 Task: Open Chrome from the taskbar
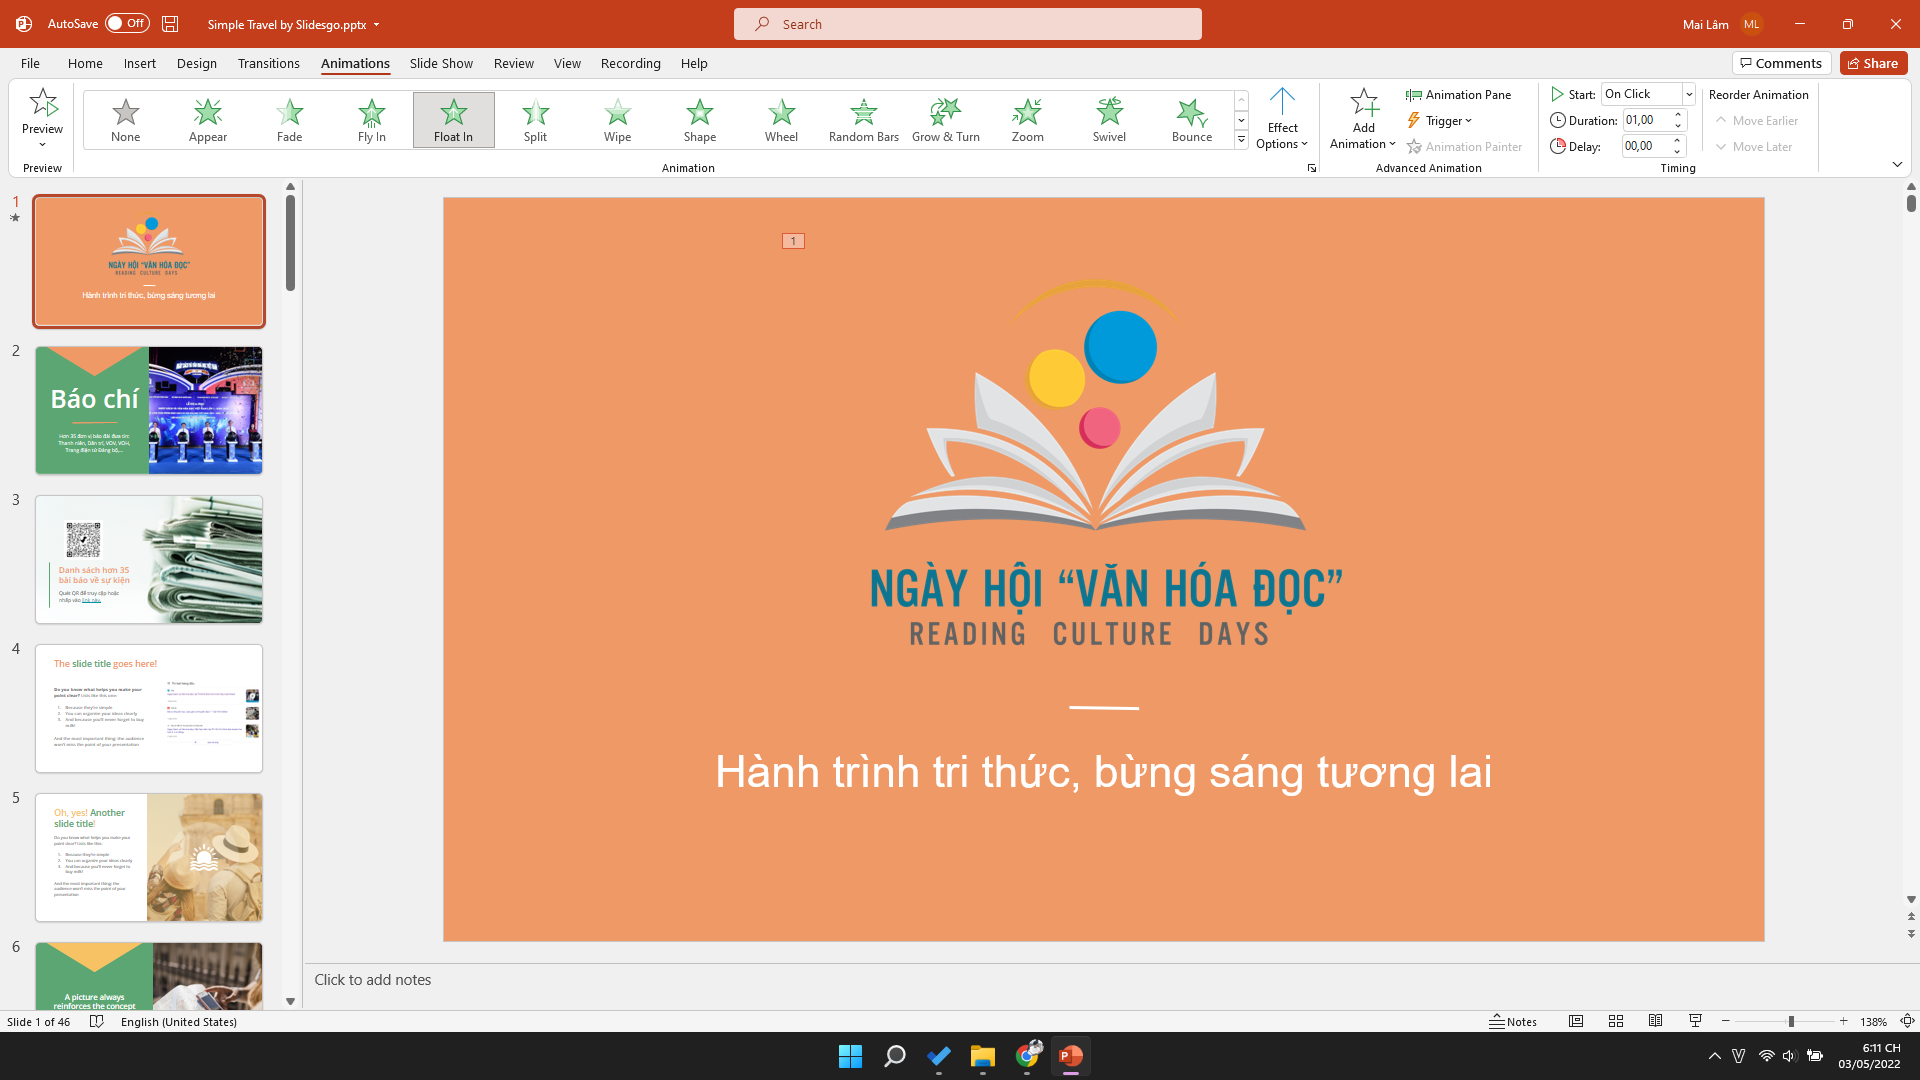tap(1027, 1056)
